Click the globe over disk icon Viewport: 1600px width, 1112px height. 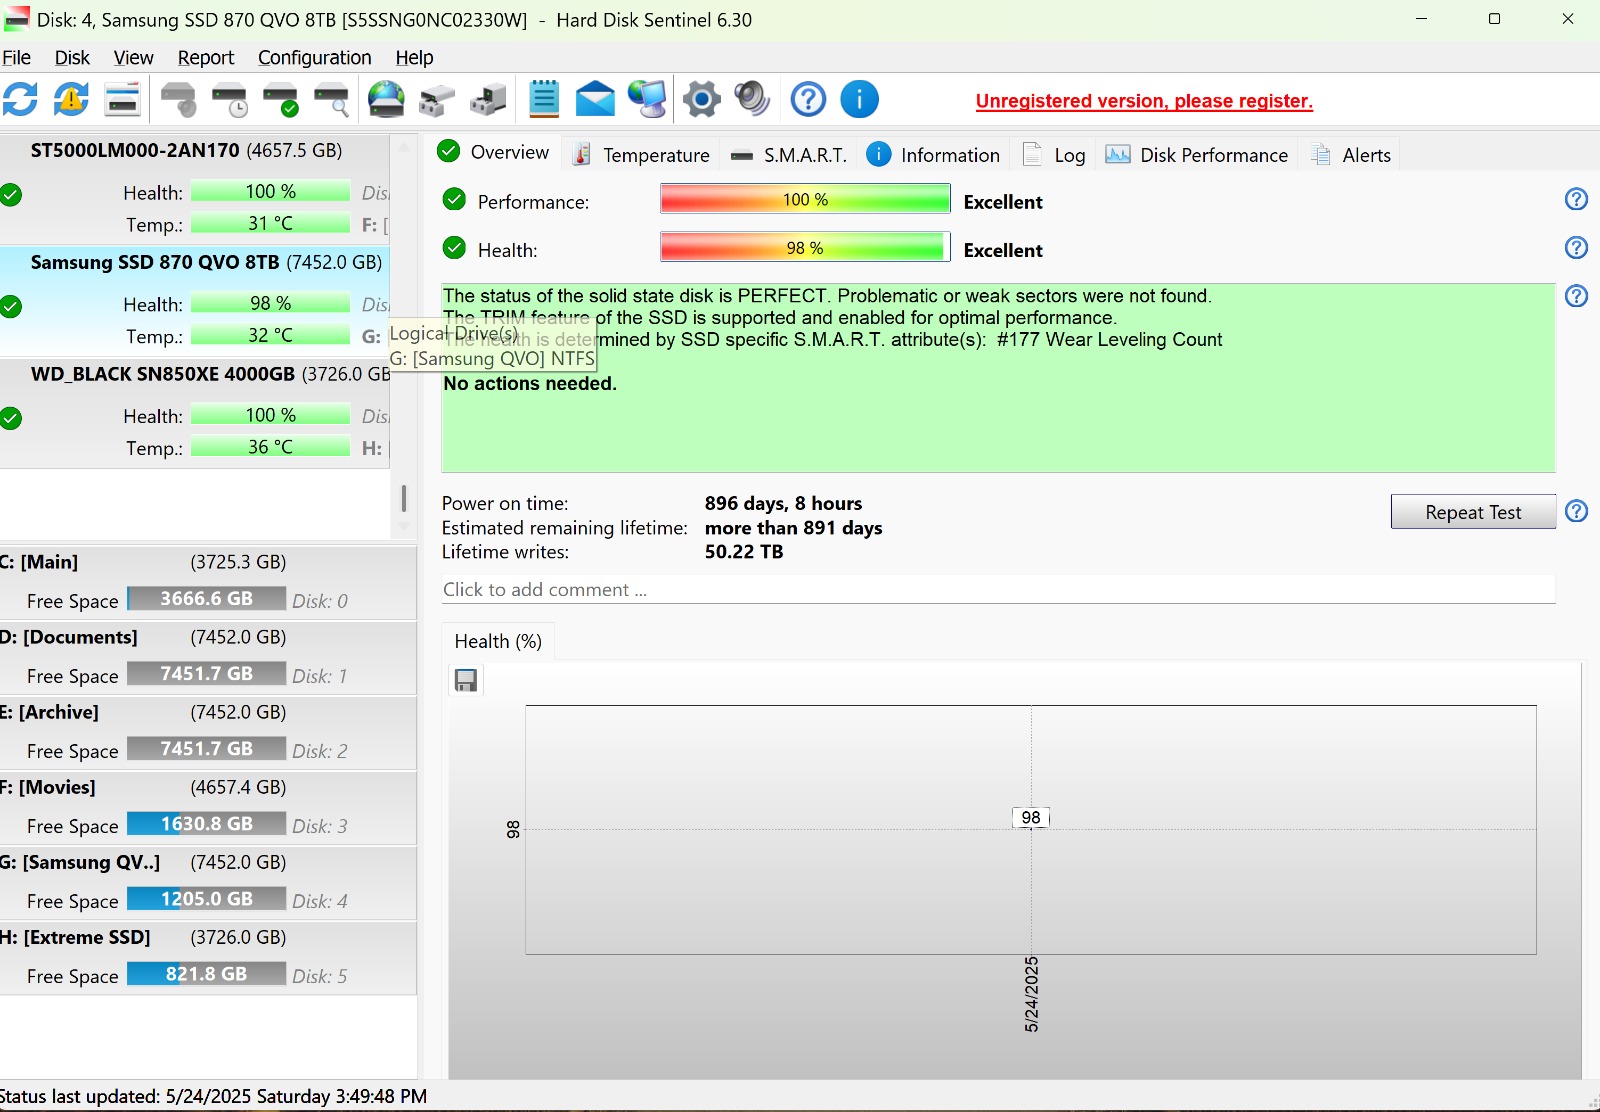[x=386, y=99]
